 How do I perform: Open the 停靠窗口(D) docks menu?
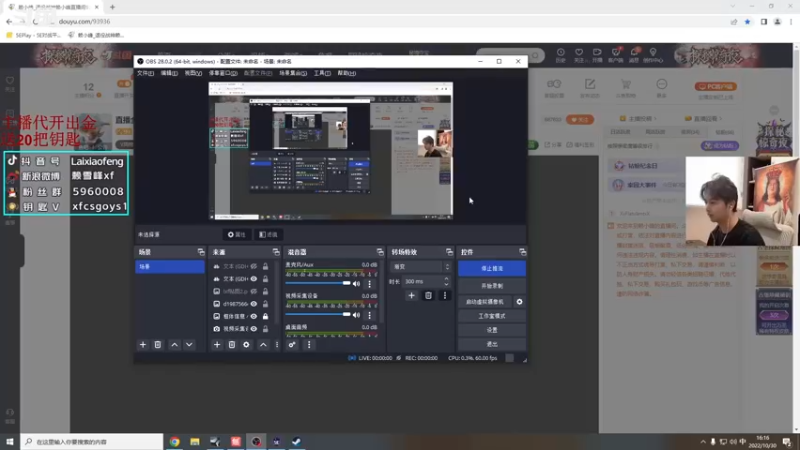(223, 73)
